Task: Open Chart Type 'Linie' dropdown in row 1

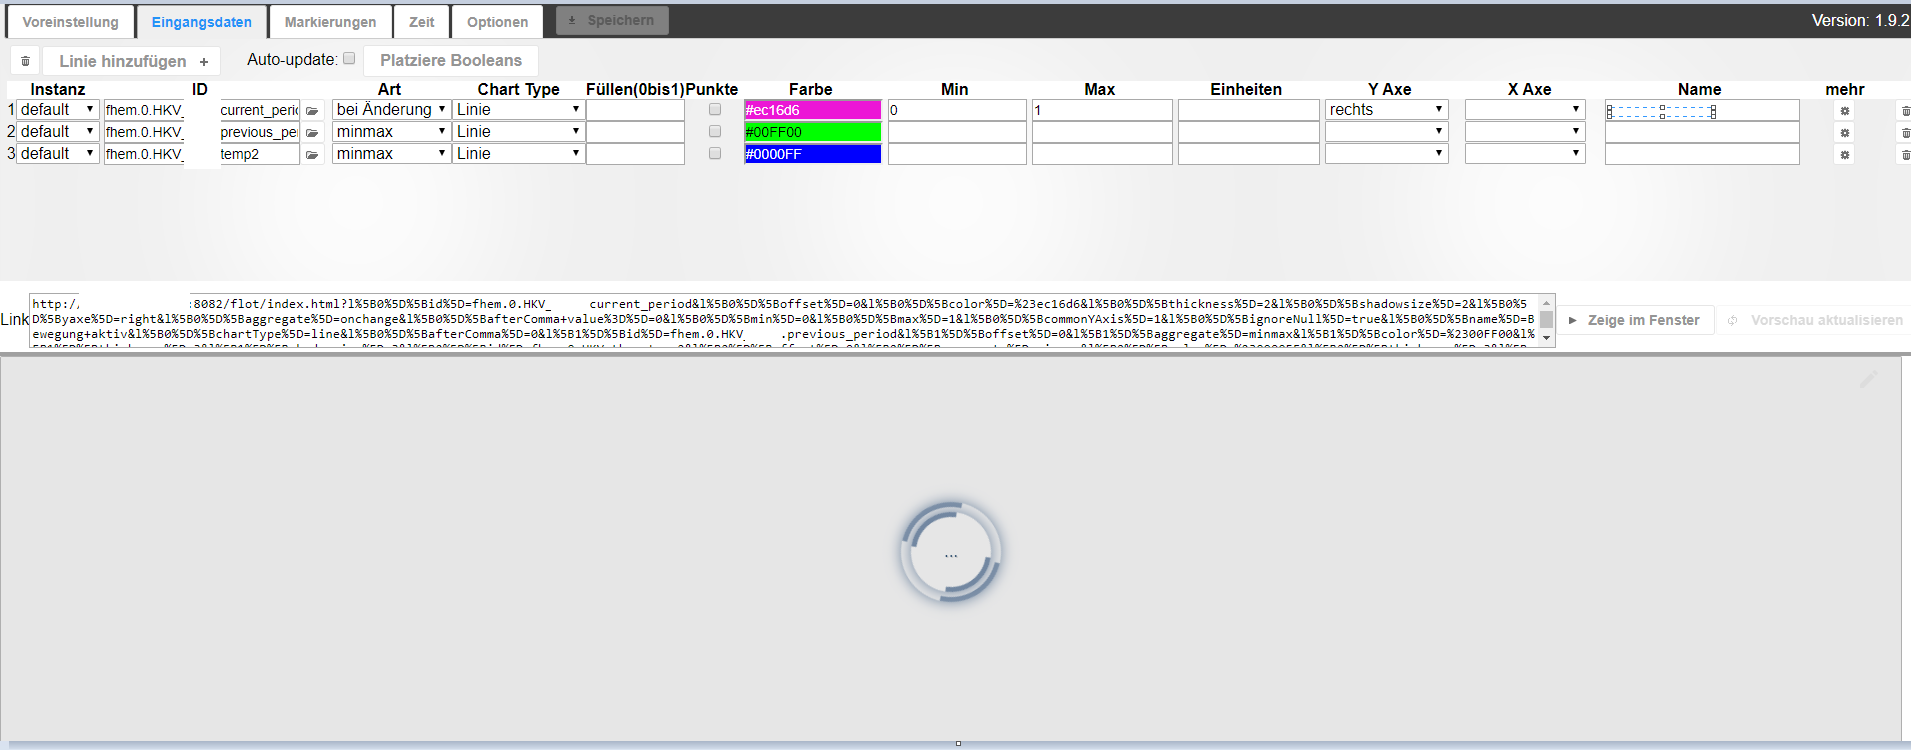Action: coord(518,110)
